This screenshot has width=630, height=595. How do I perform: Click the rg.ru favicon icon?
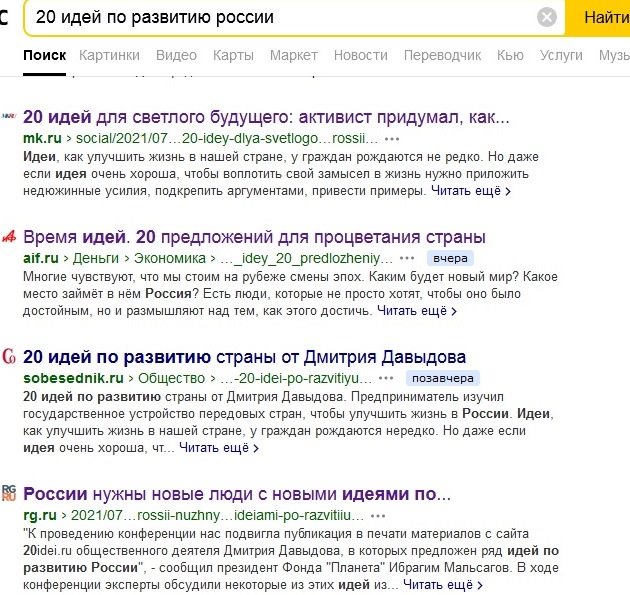point(9,493)
